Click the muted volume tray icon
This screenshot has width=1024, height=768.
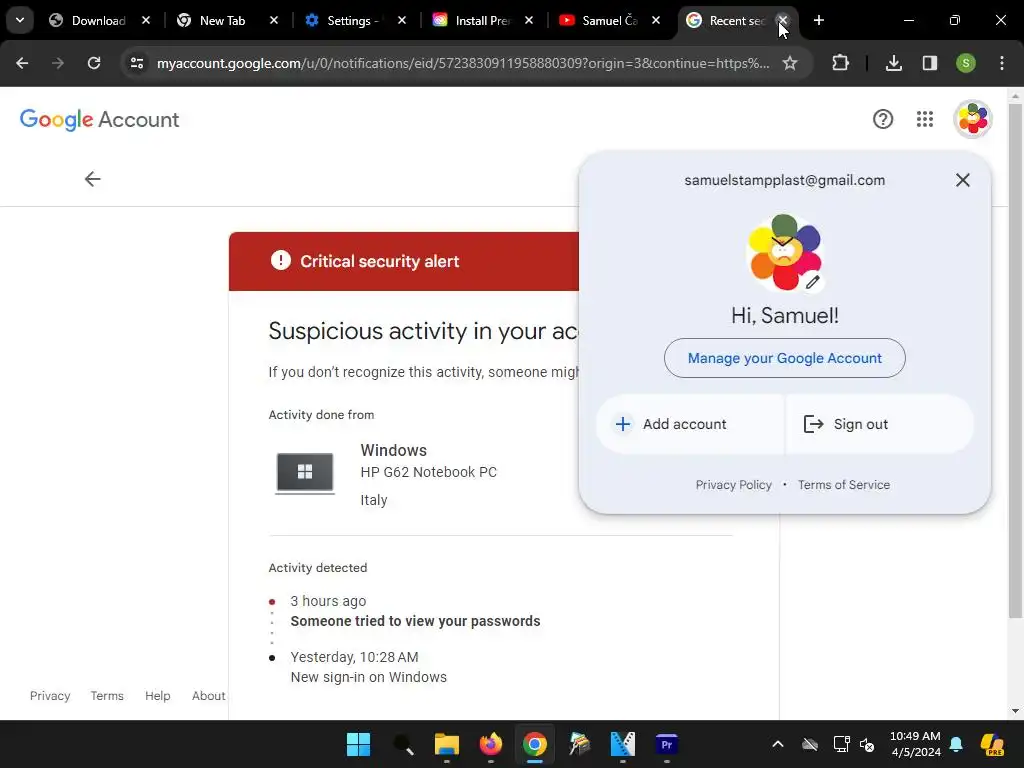(867, 744)
